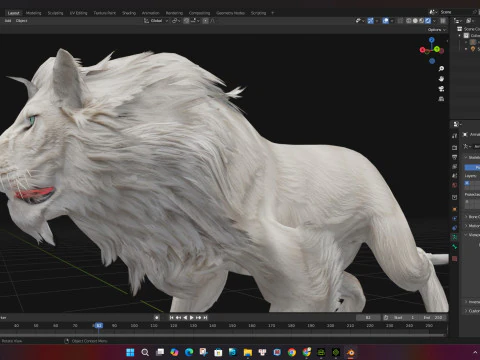480x360 pixels.
Task: Open the orange Object properties tab
Action: [x=455, y=209]
